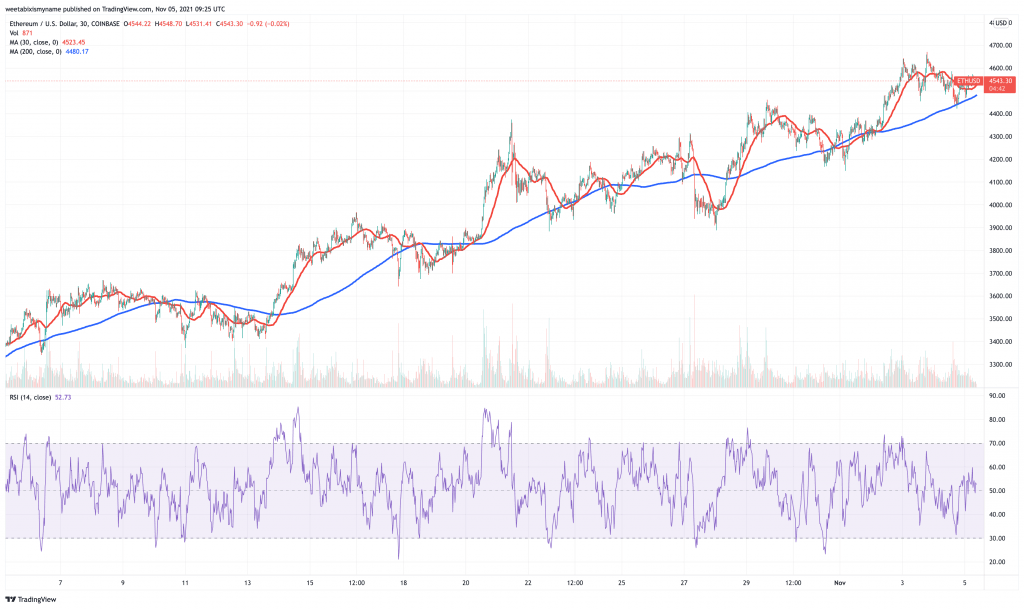The width and height of the screenshot is (1024, 609).
Task: Click the close value C4543.30
Action: pos(230,23)
